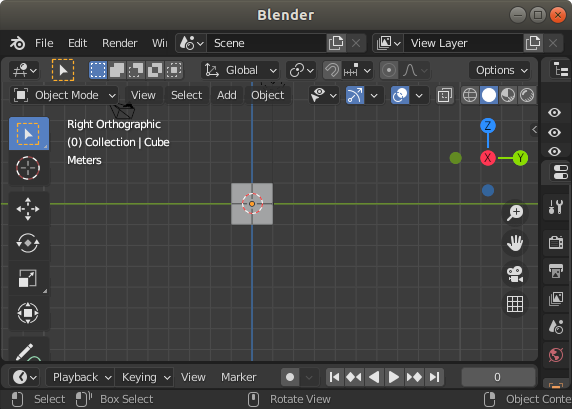Viewport: 572px width, 409px height.
Task: Toggle show overlays button
Action: (400, 96)
